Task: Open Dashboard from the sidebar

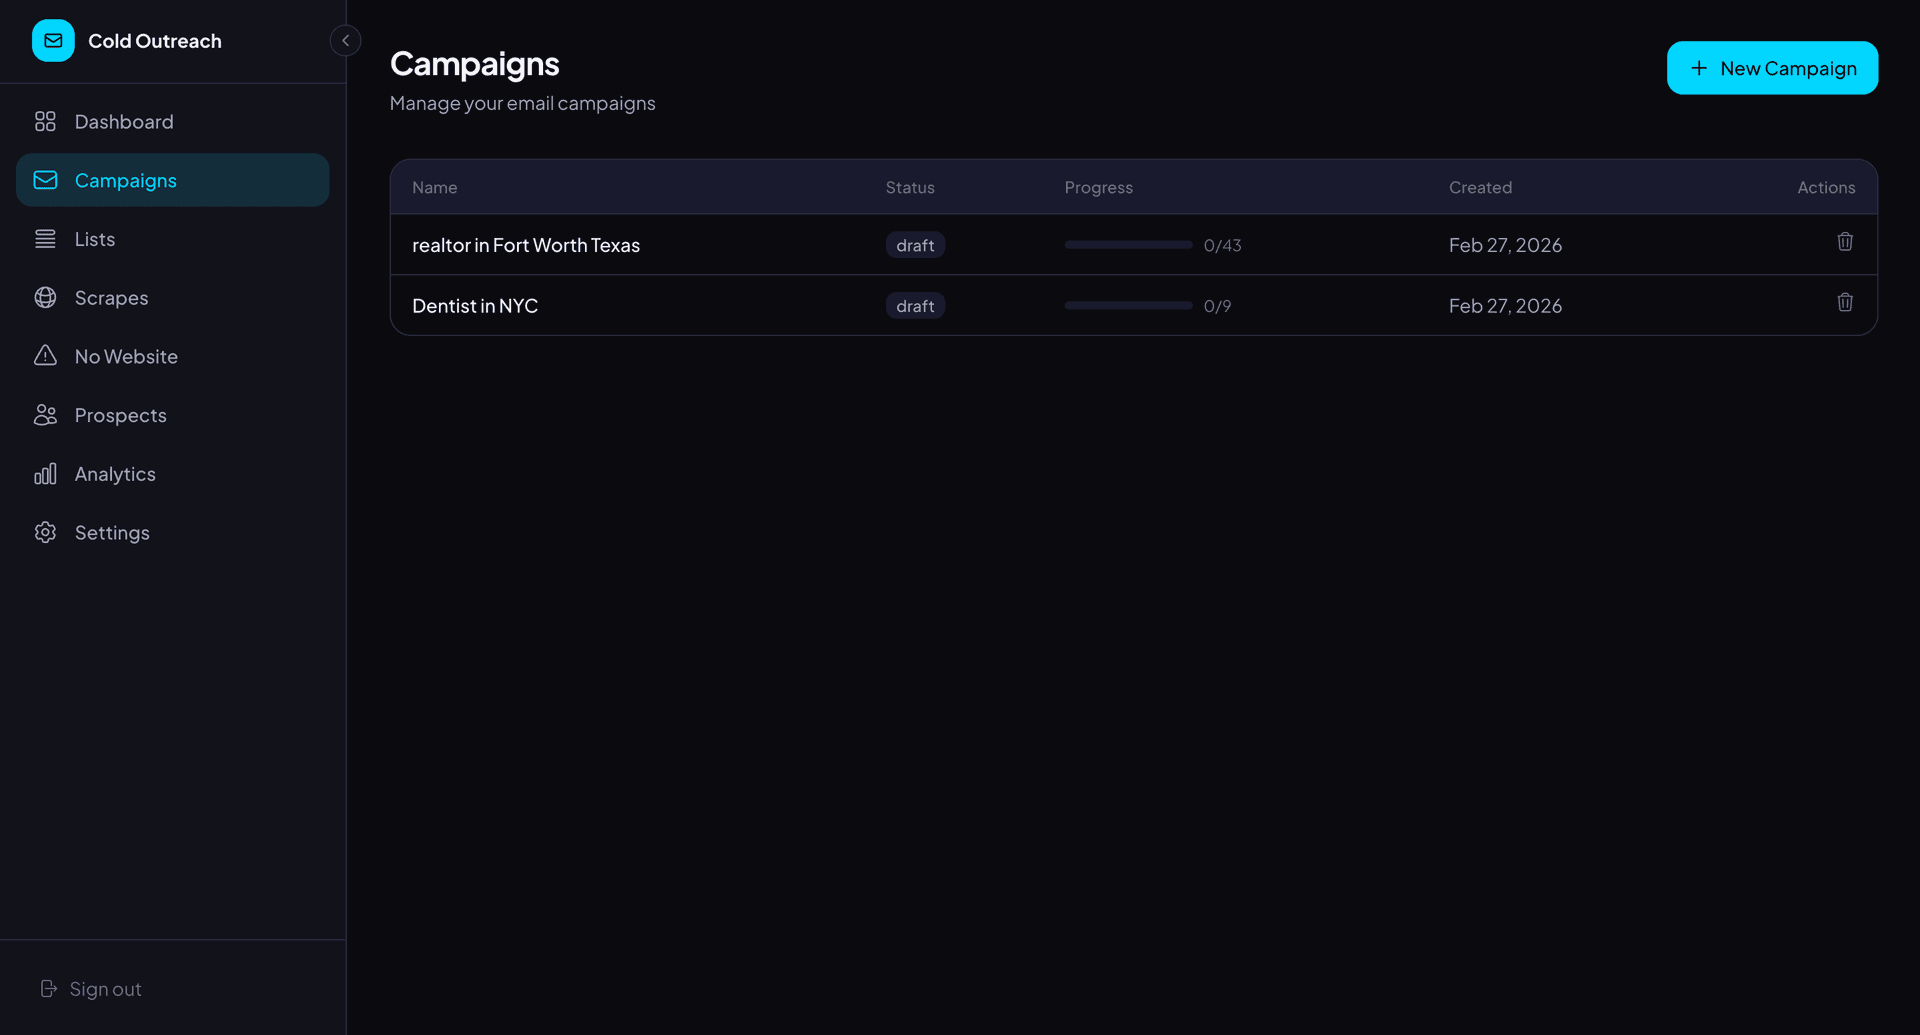Action: 124,122
